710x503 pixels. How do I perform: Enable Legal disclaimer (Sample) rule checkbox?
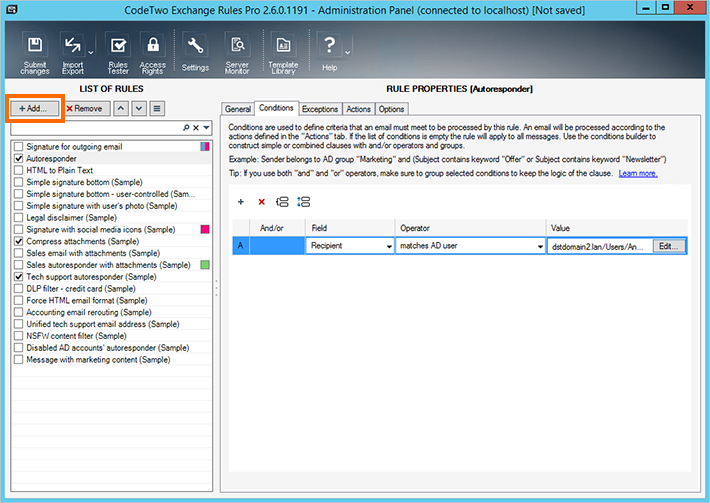(x=19, y=218)
